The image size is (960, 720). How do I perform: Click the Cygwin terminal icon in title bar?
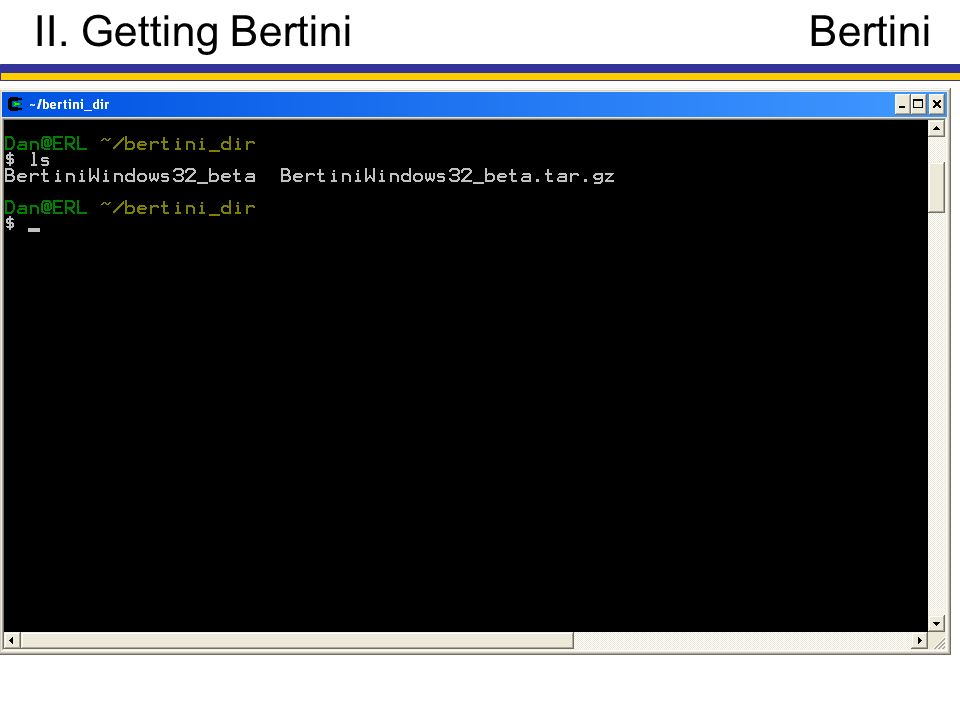coord(15,104)
